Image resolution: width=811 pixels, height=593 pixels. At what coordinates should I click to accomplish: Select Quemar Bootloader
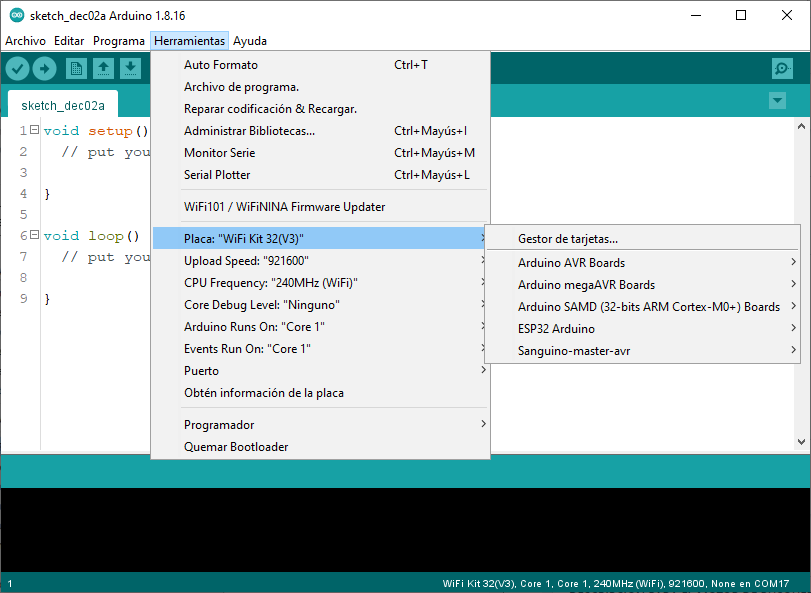pyautogui.click(x=321, y=447)
